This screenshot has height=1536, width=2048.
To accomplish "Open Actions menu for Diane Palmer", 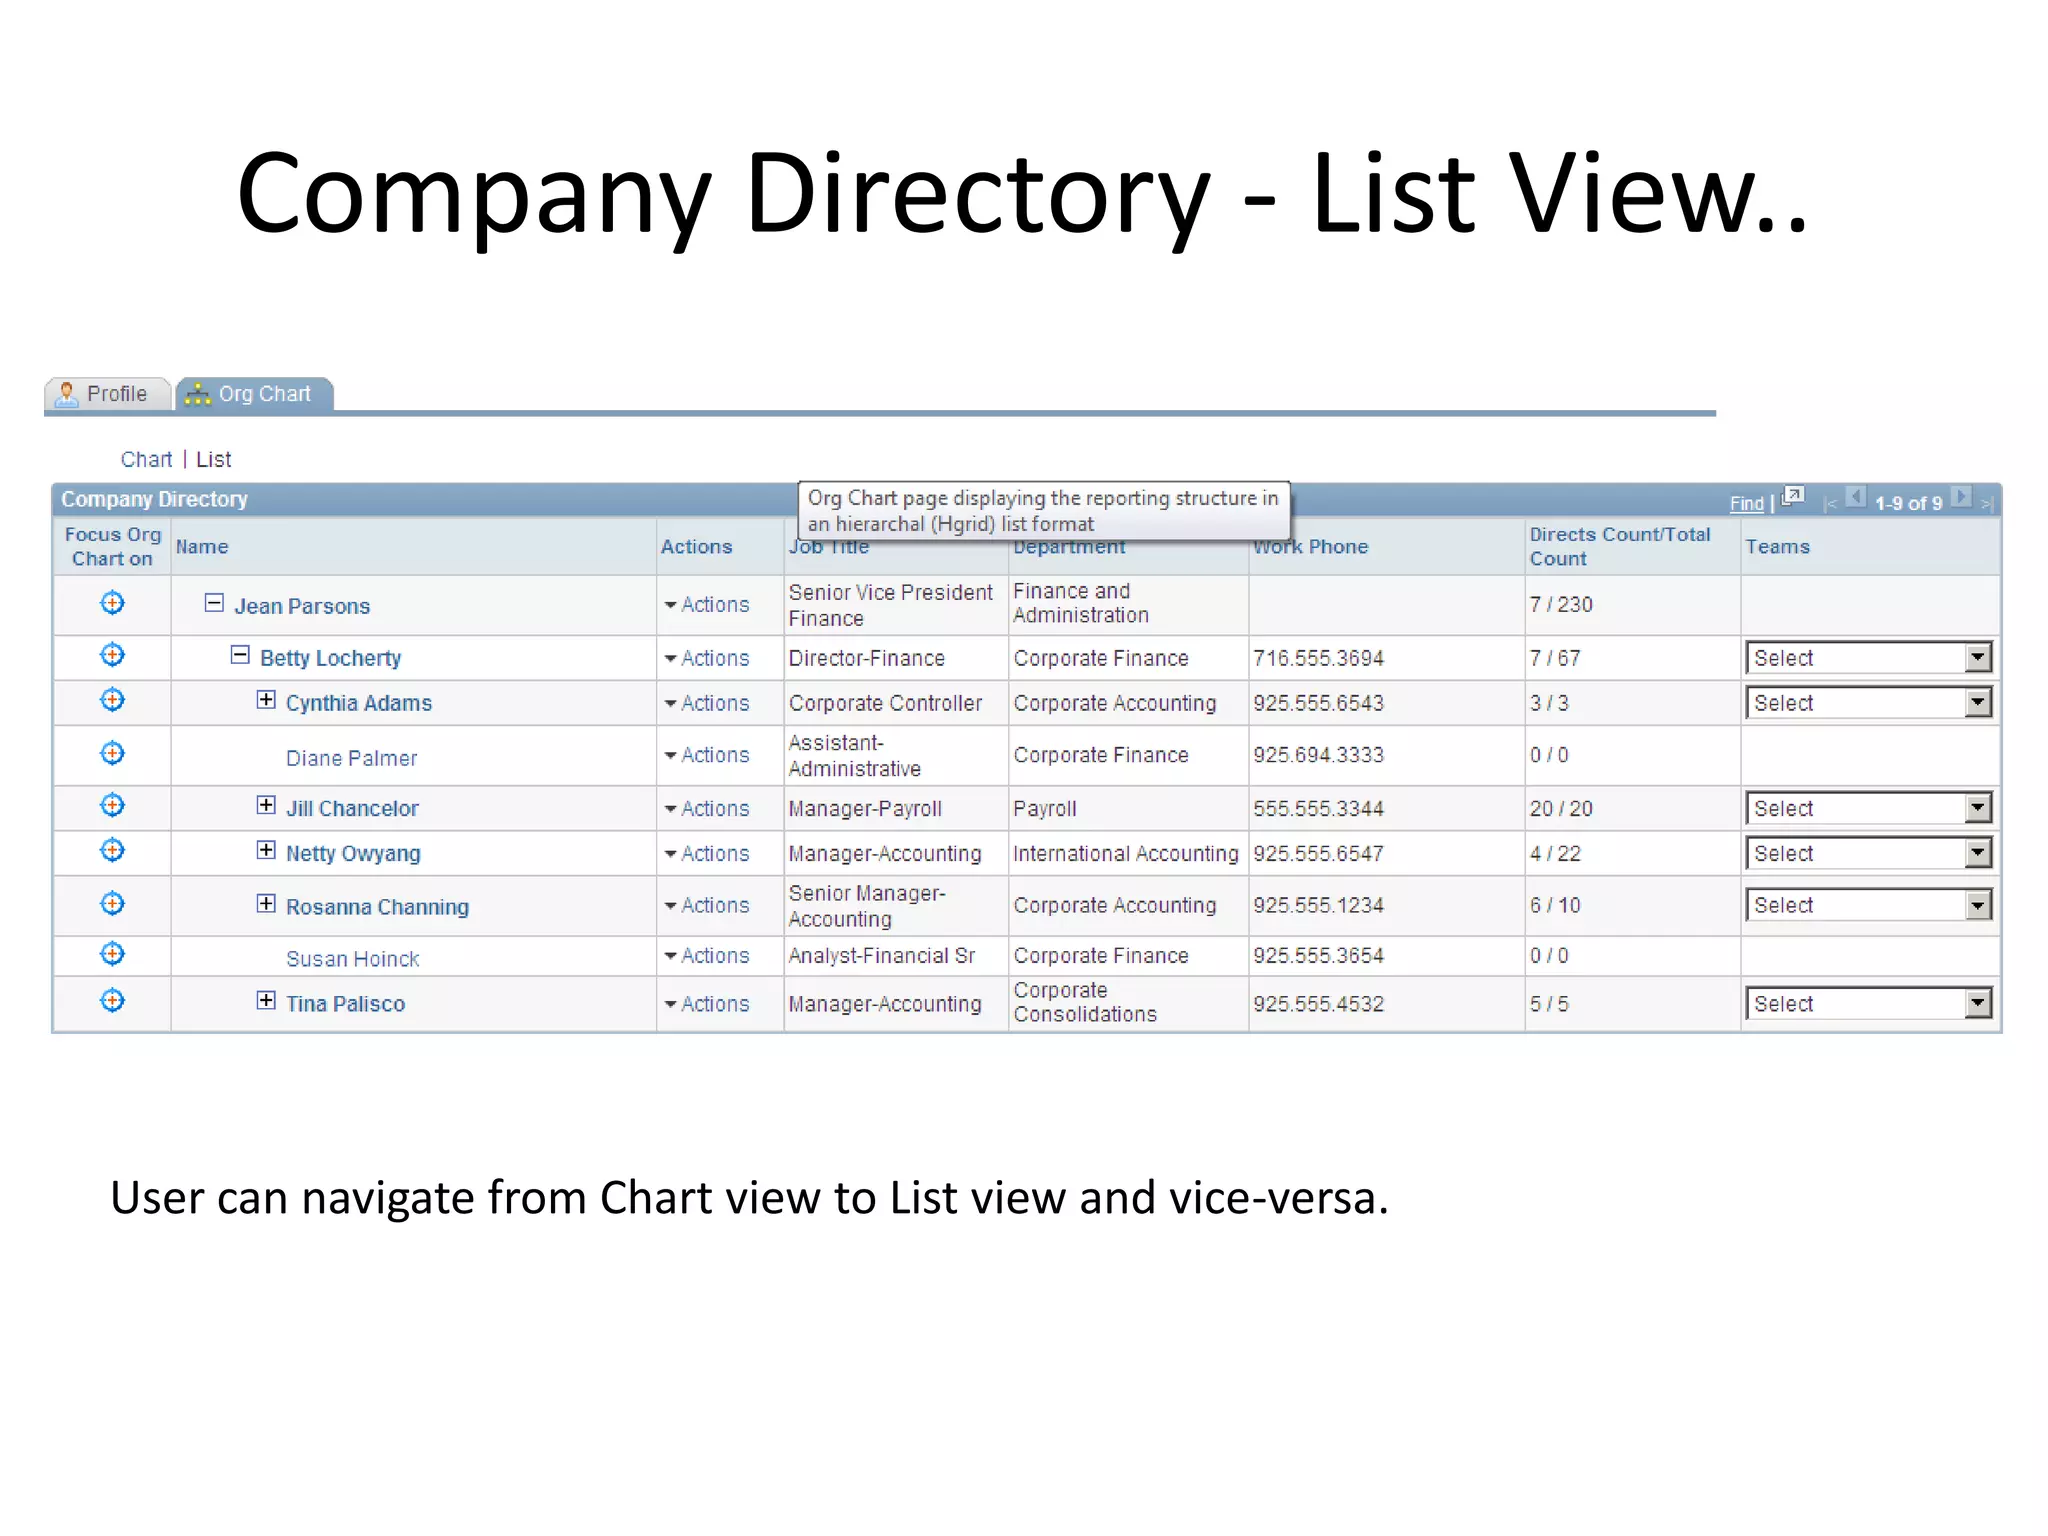I will coord(706,755).
